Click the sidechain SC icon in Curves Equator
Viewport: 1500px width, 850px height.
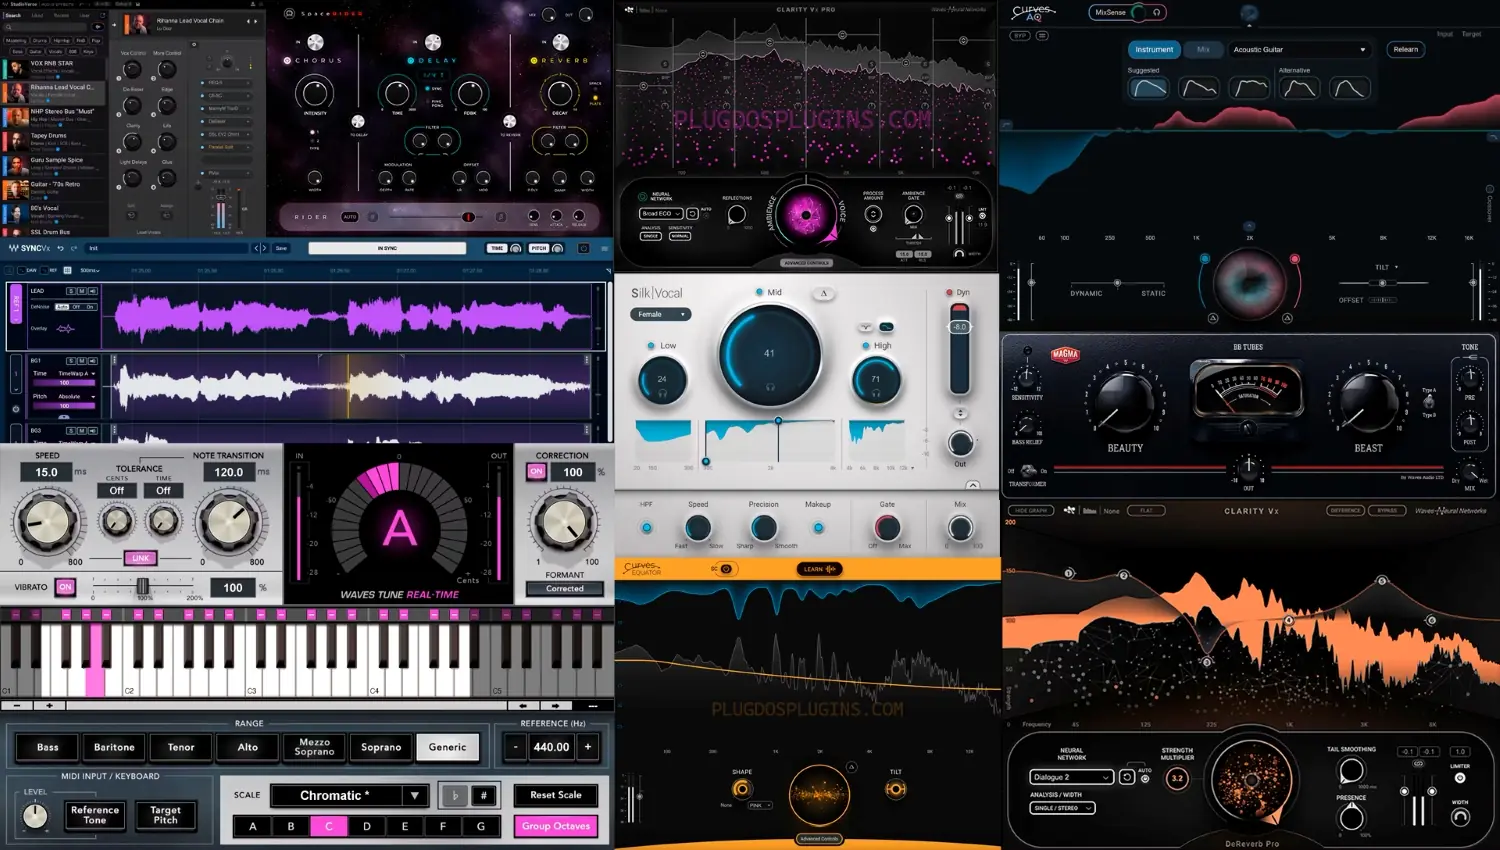(724, 569)
